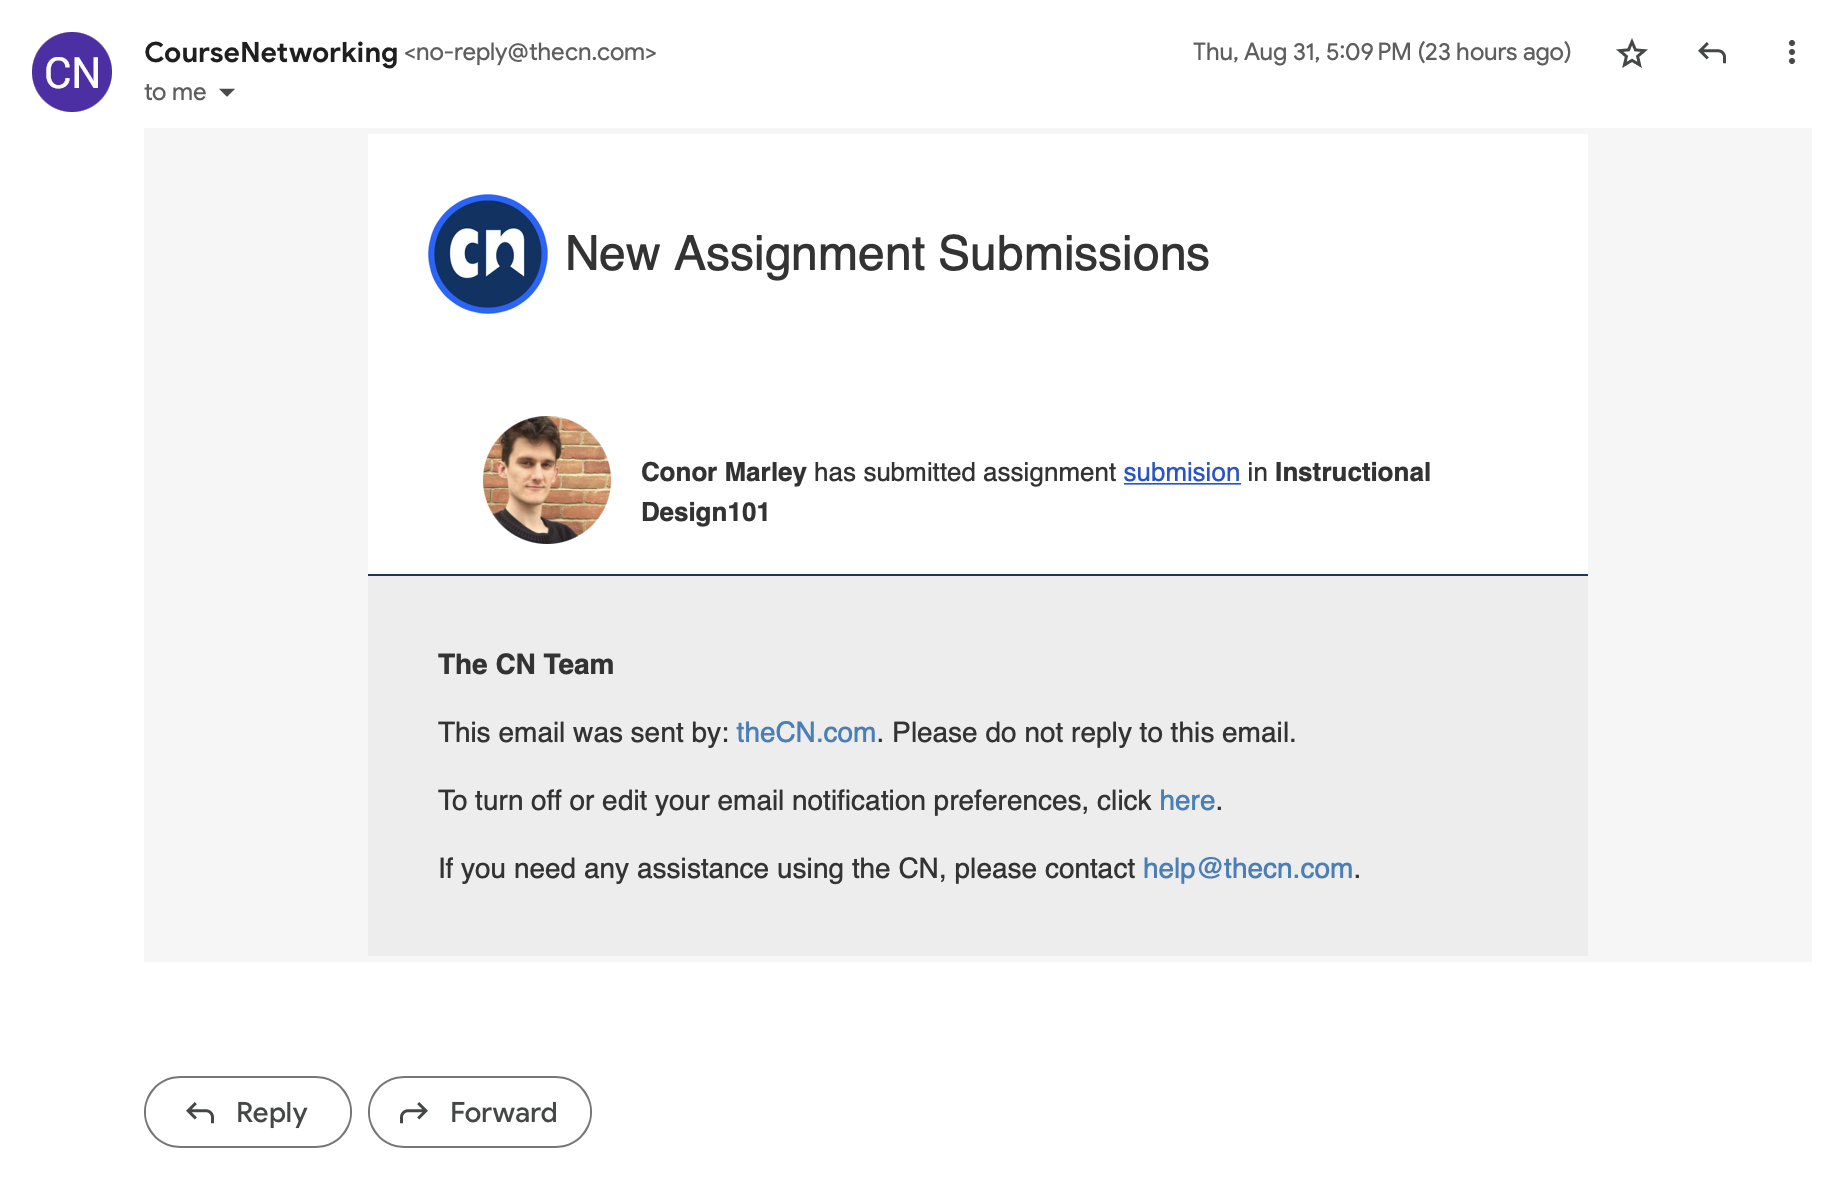Click 'to me' recipient text
The height and width of the screenshot is (1188, 1834).
(175, 93)
